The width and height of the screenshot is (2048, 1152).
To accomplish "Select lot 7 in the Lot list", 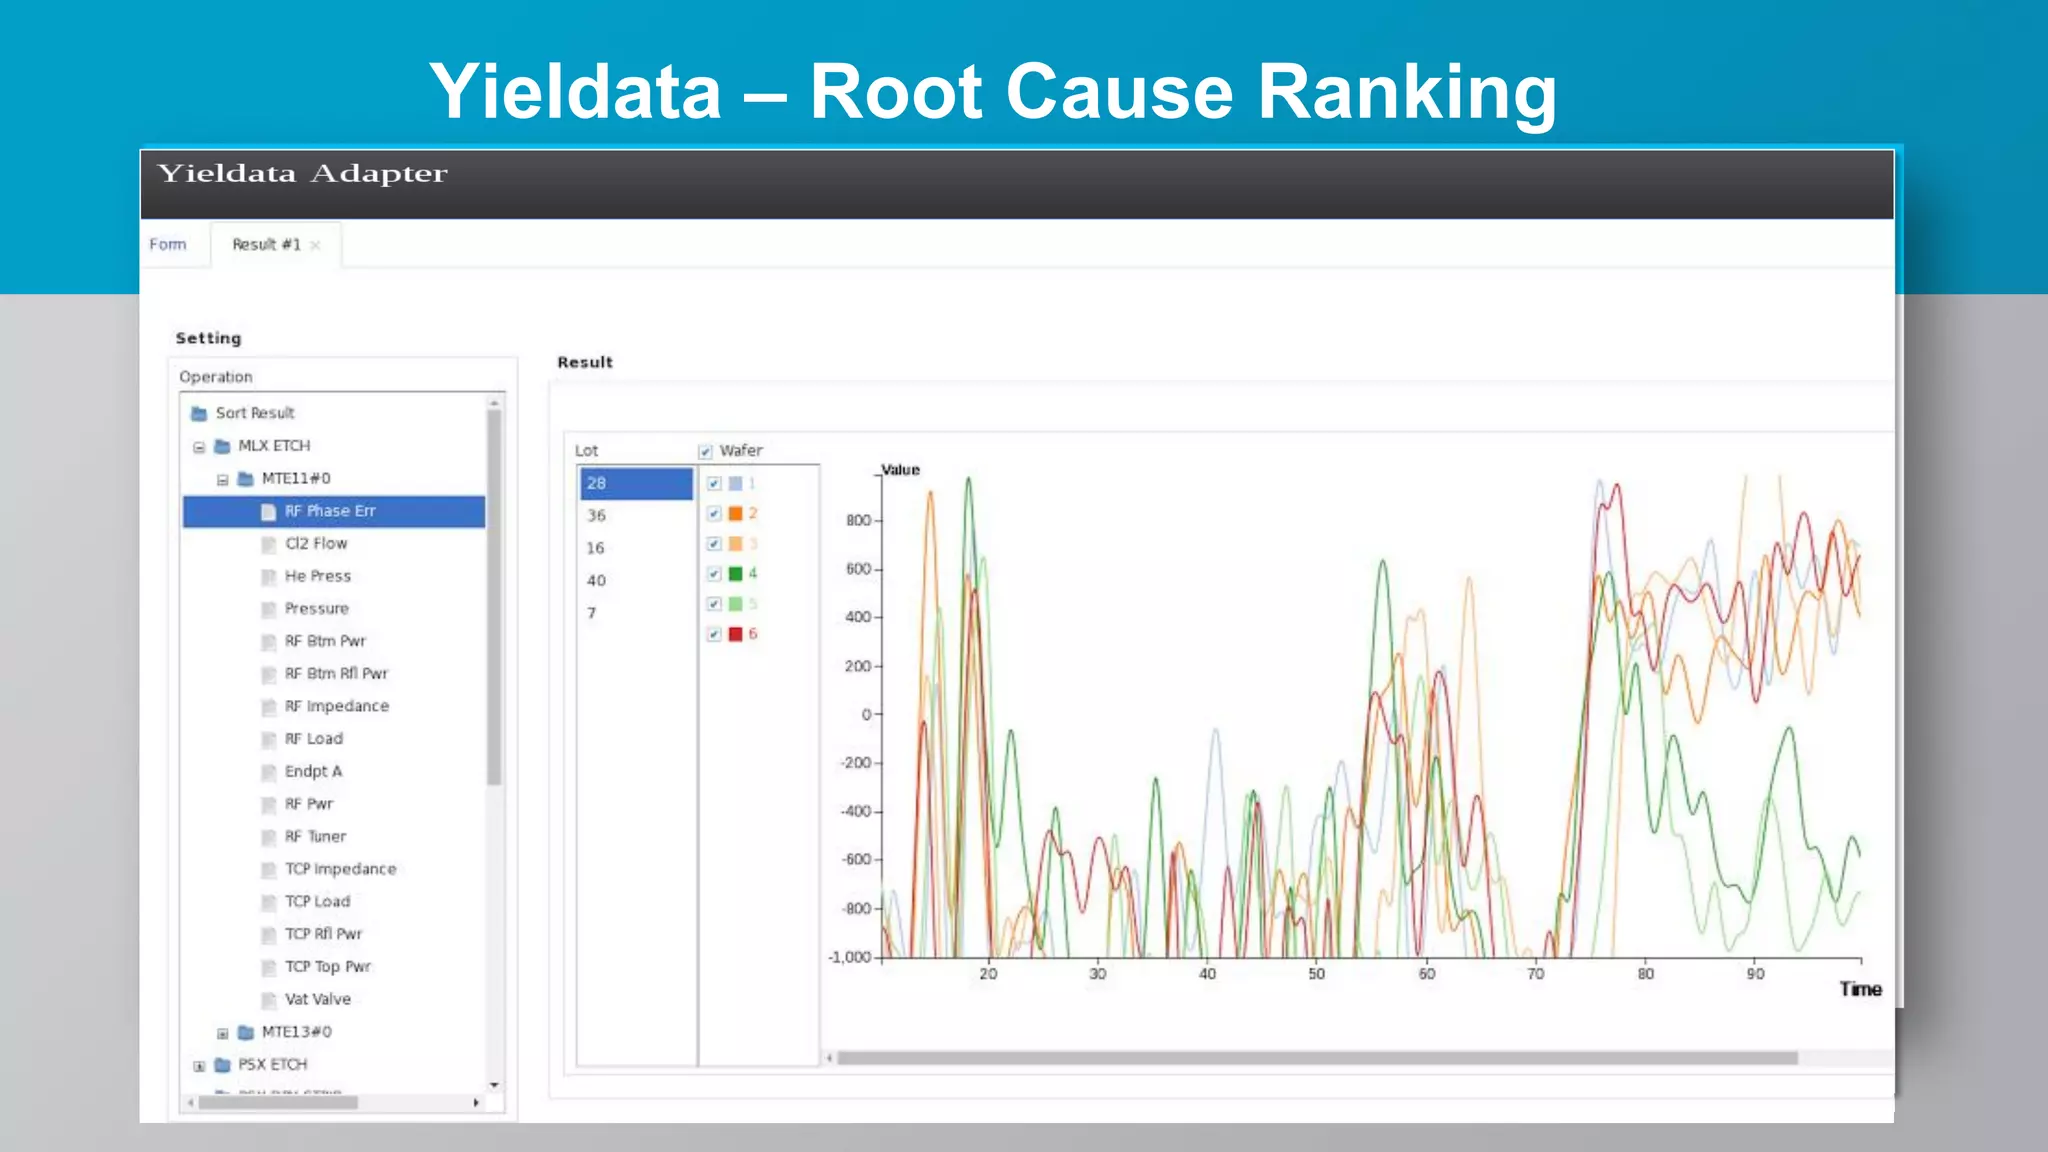I will (636, 613).
